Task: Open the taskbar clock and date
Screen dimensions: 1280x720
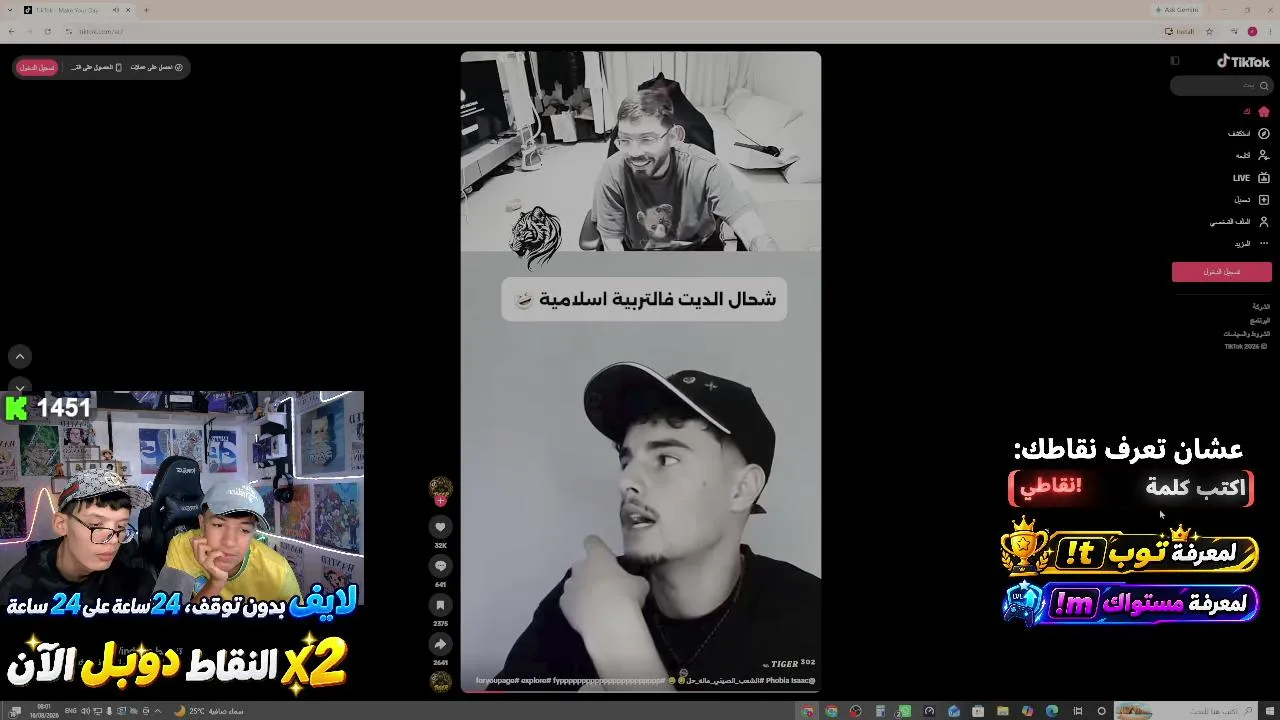Action: (44, 711)
